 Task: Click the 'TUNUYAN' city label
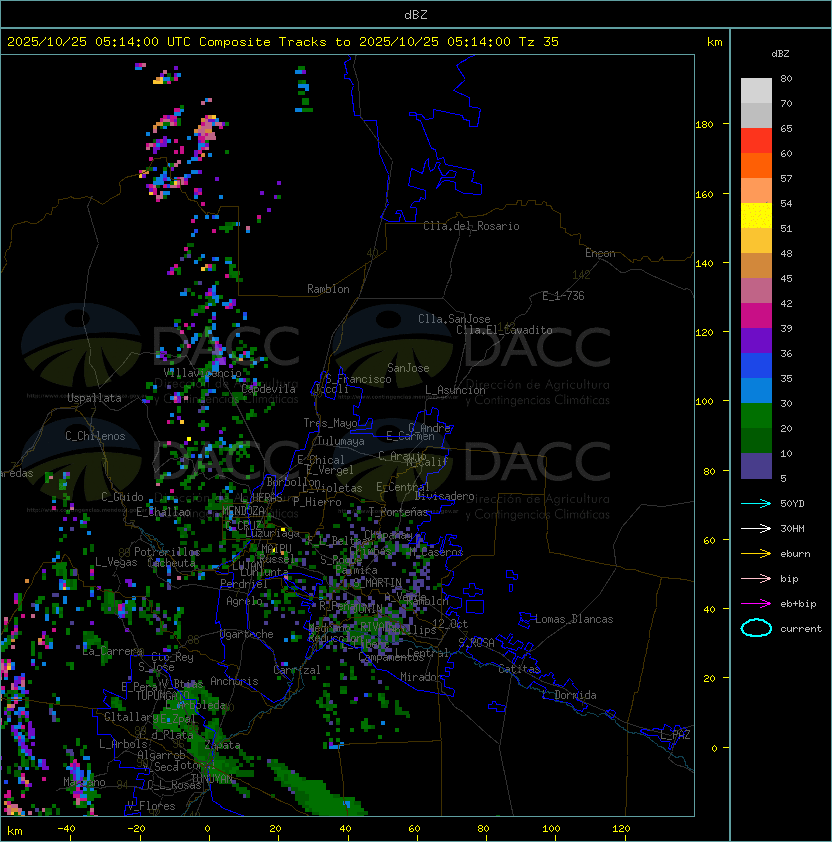point(212,778)
